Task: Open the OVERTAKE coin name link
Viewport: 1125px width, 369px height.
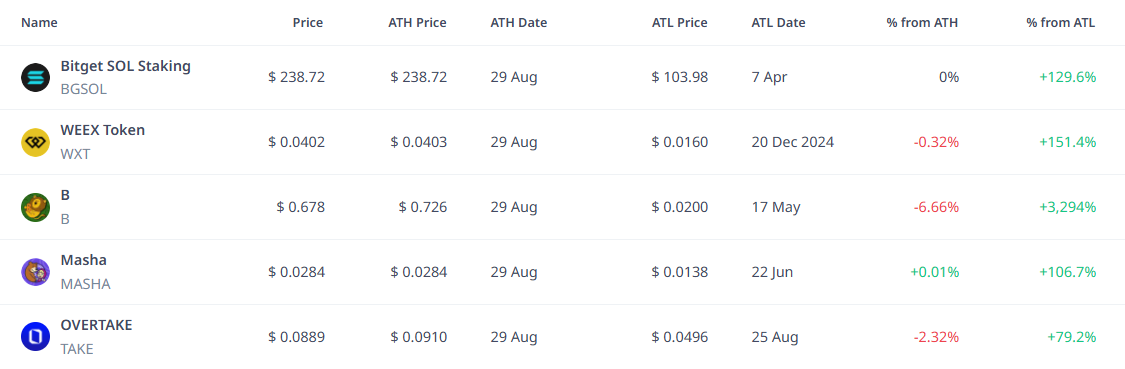Action: (x=97, y=325)
